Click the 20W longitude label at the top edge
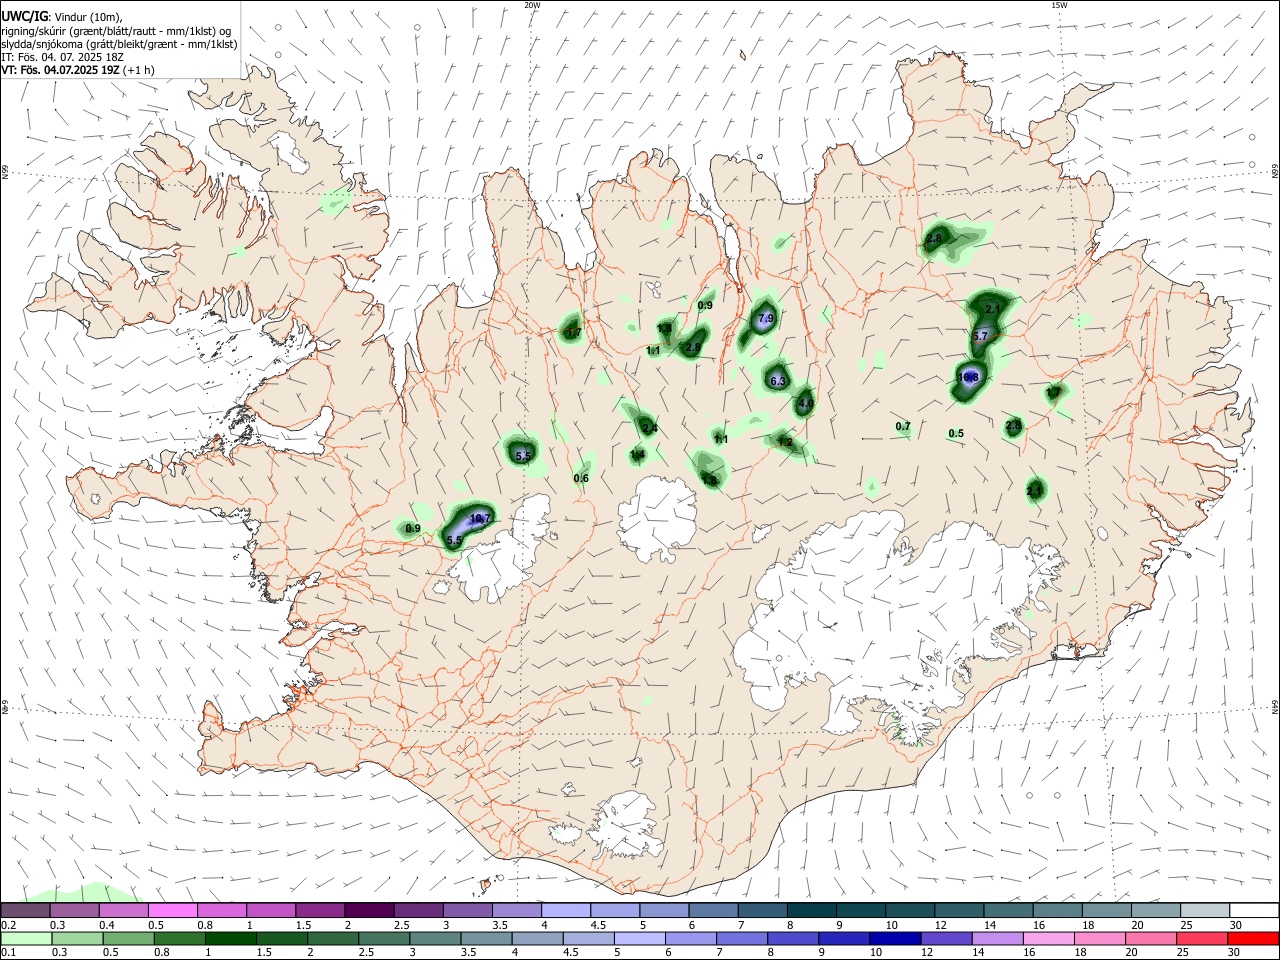 coord(532,5)
